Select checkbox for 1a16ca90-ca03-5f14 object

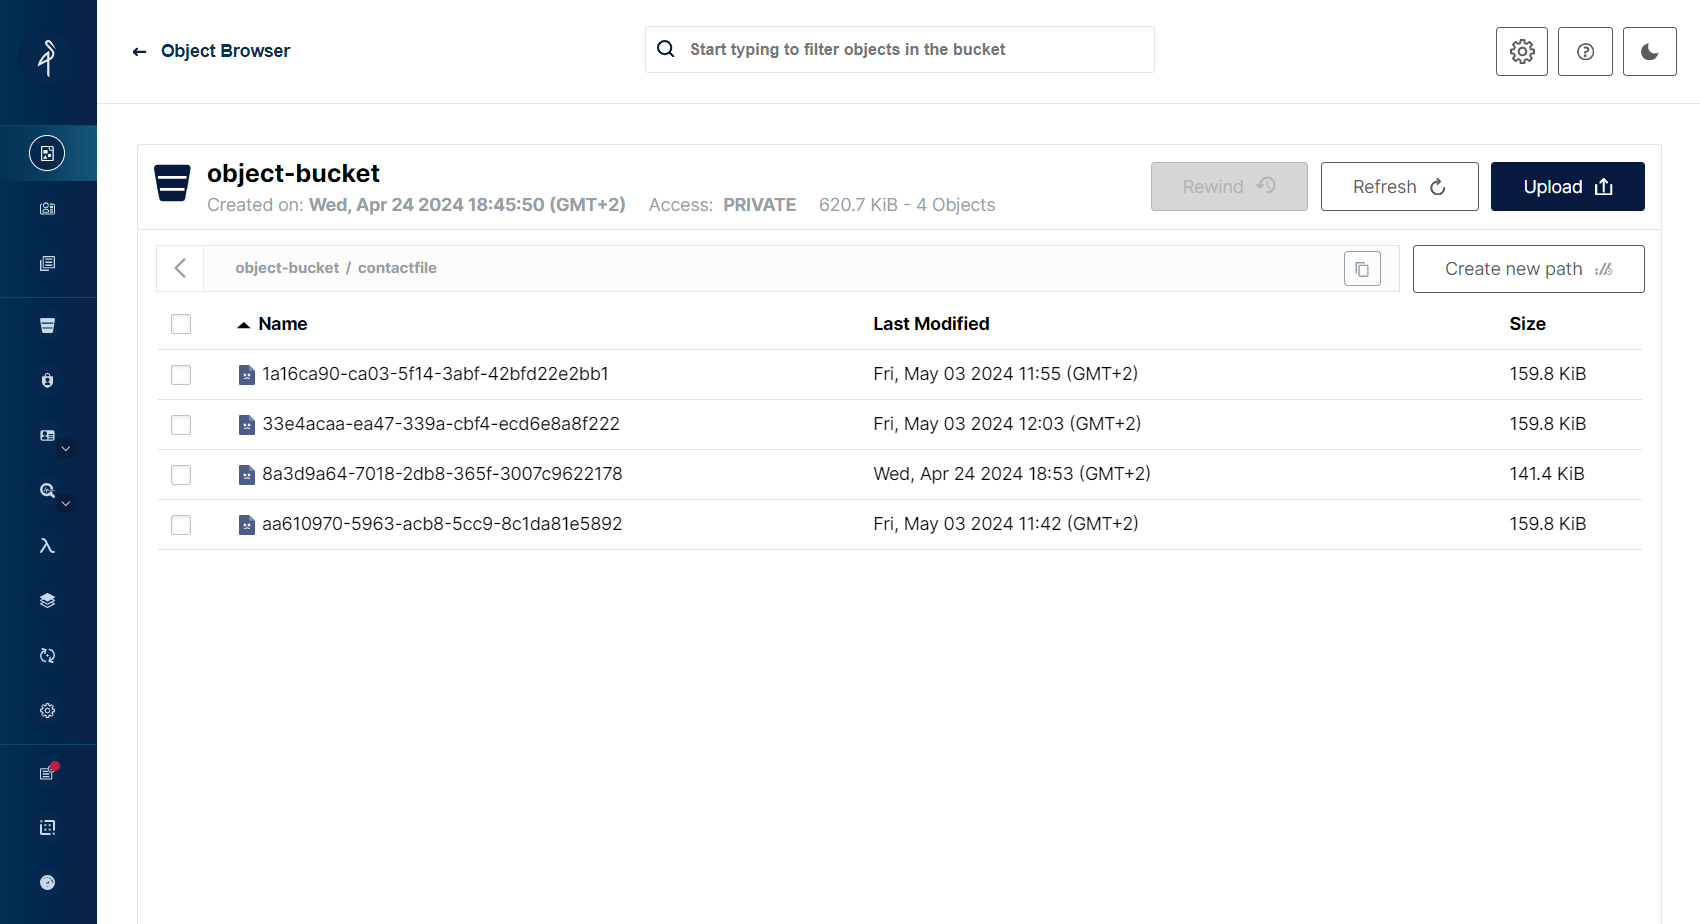pyautogui.click(x=181, y=375)
